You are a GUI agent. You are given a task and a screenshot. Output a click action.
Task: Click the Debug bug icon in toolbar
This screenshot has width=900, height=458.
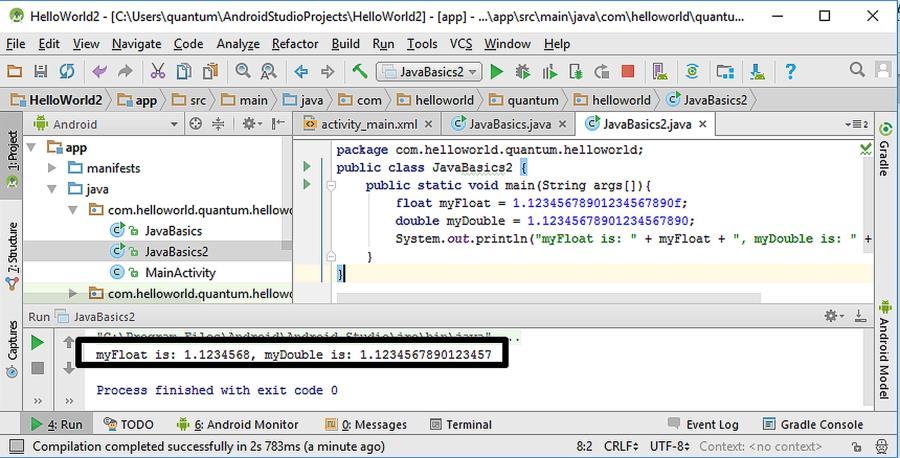pos(522,72)
